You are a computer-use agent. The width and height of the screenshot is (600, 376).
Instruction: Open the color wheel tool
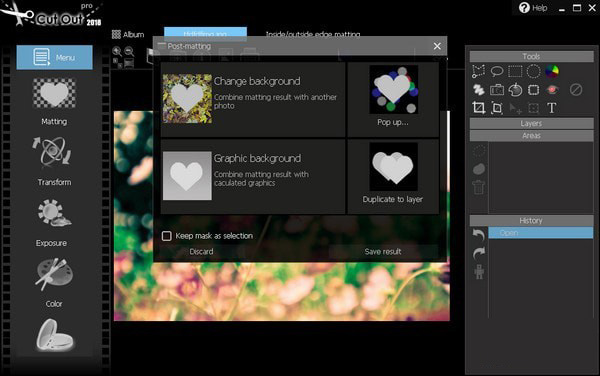pyautogui.click(x=552, y=71)
